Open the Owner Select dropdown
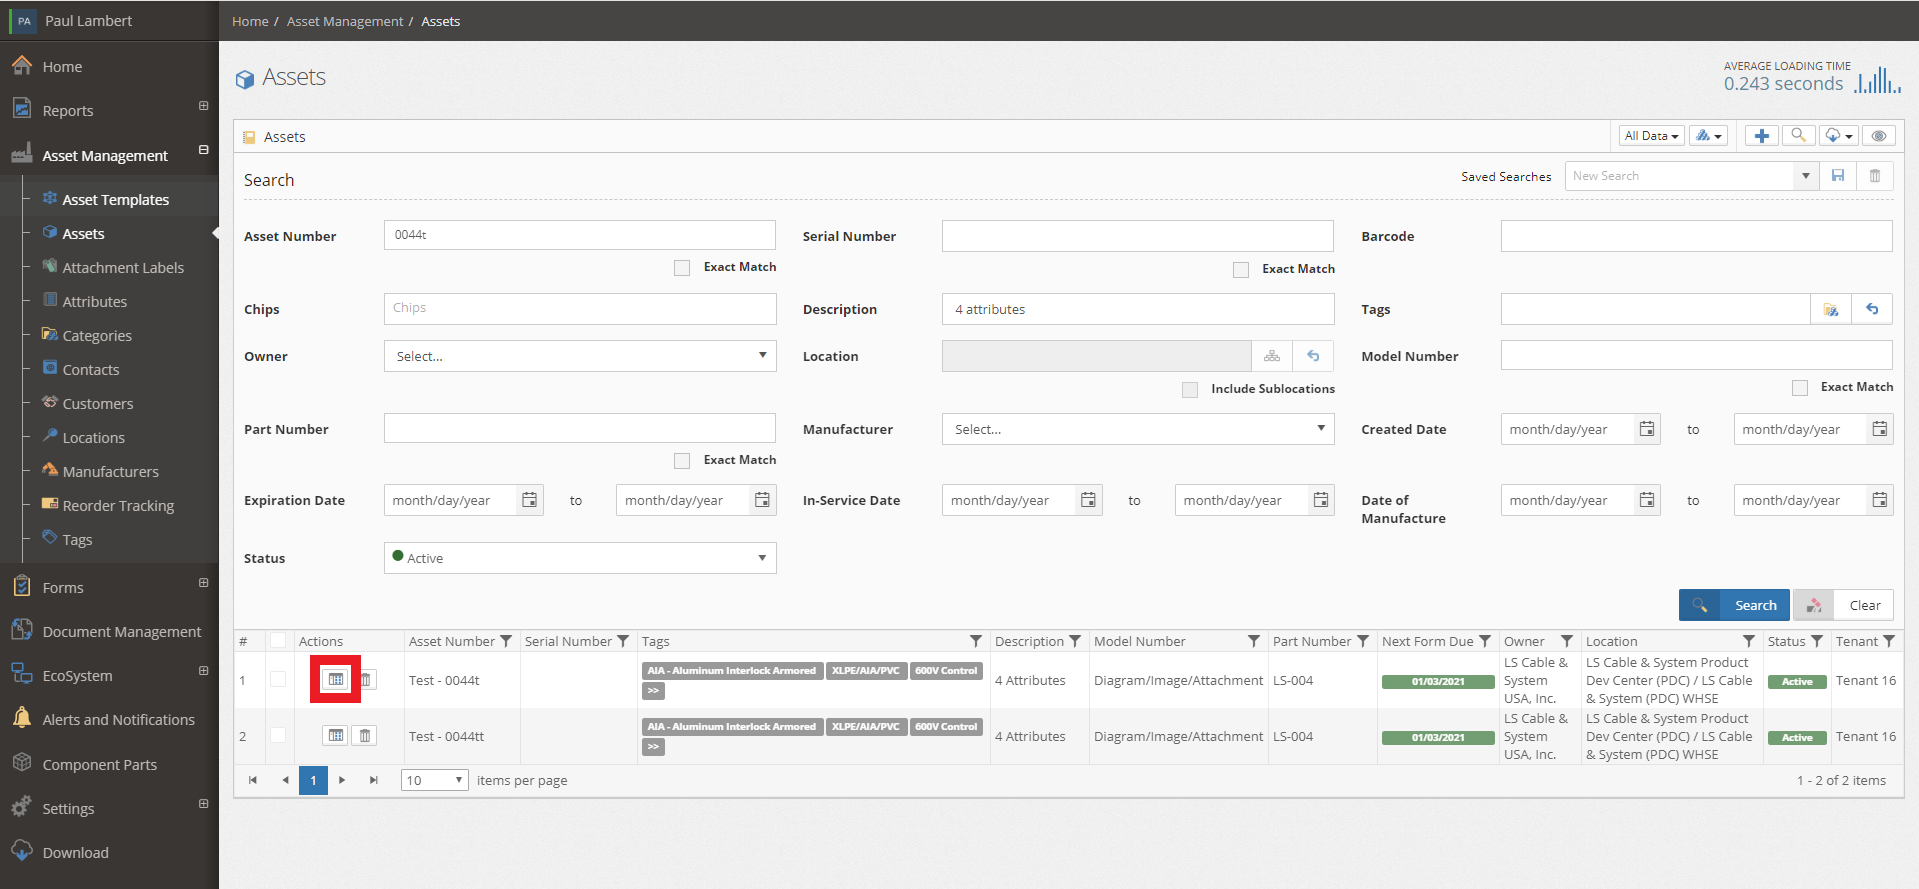Viewport: 1919px width, 889px height. tap(580, 356)
